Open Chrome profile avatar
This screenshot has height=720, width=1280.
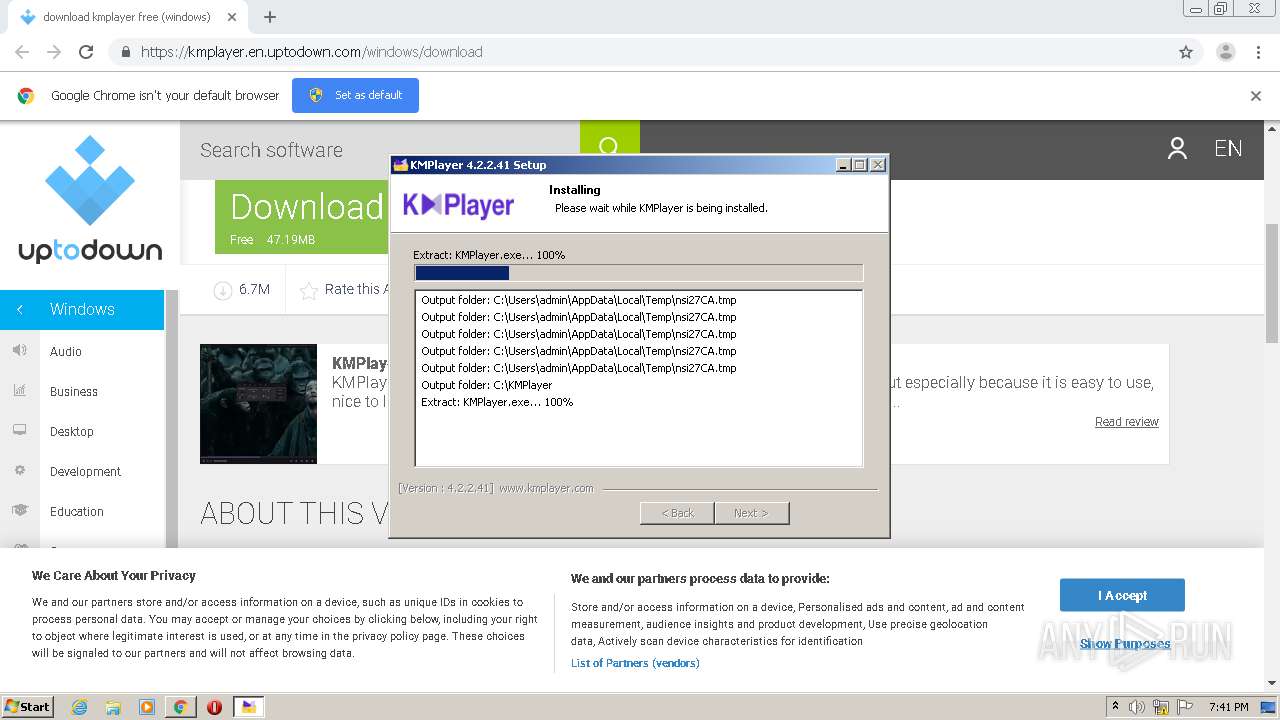tap(1226, 52)
